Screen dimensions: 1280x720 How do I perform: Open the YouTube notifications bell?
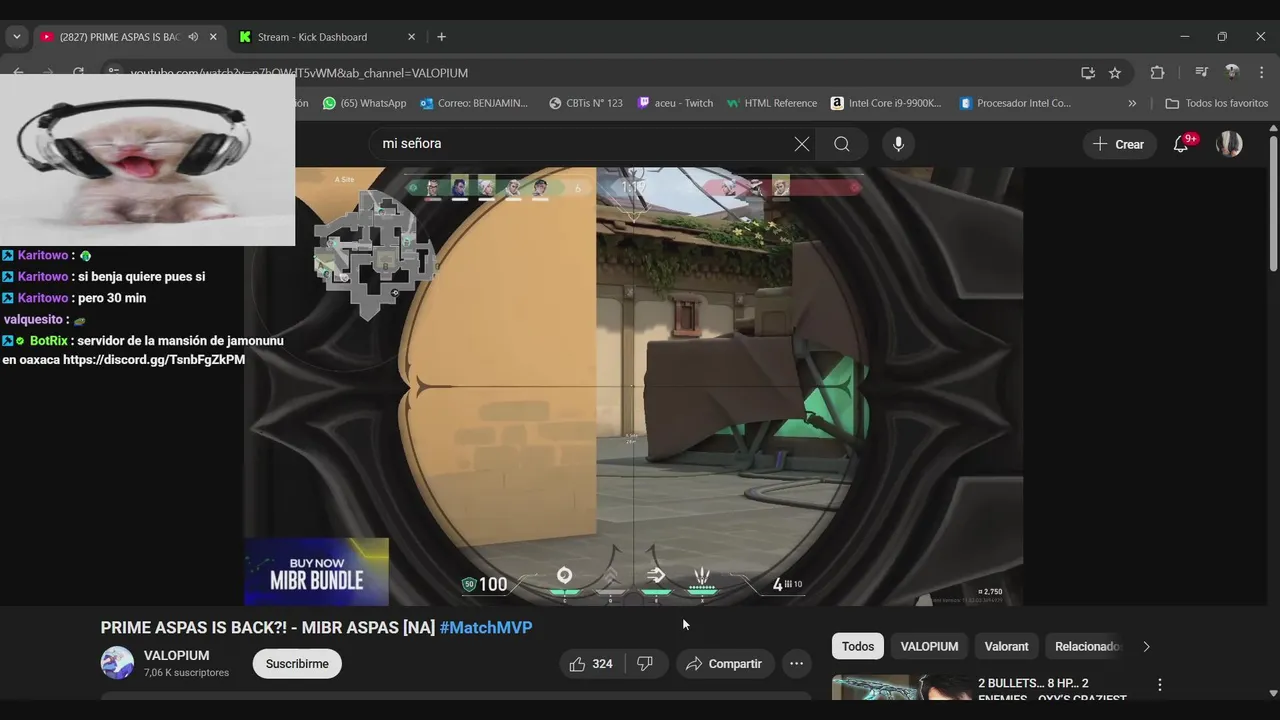1181,144
